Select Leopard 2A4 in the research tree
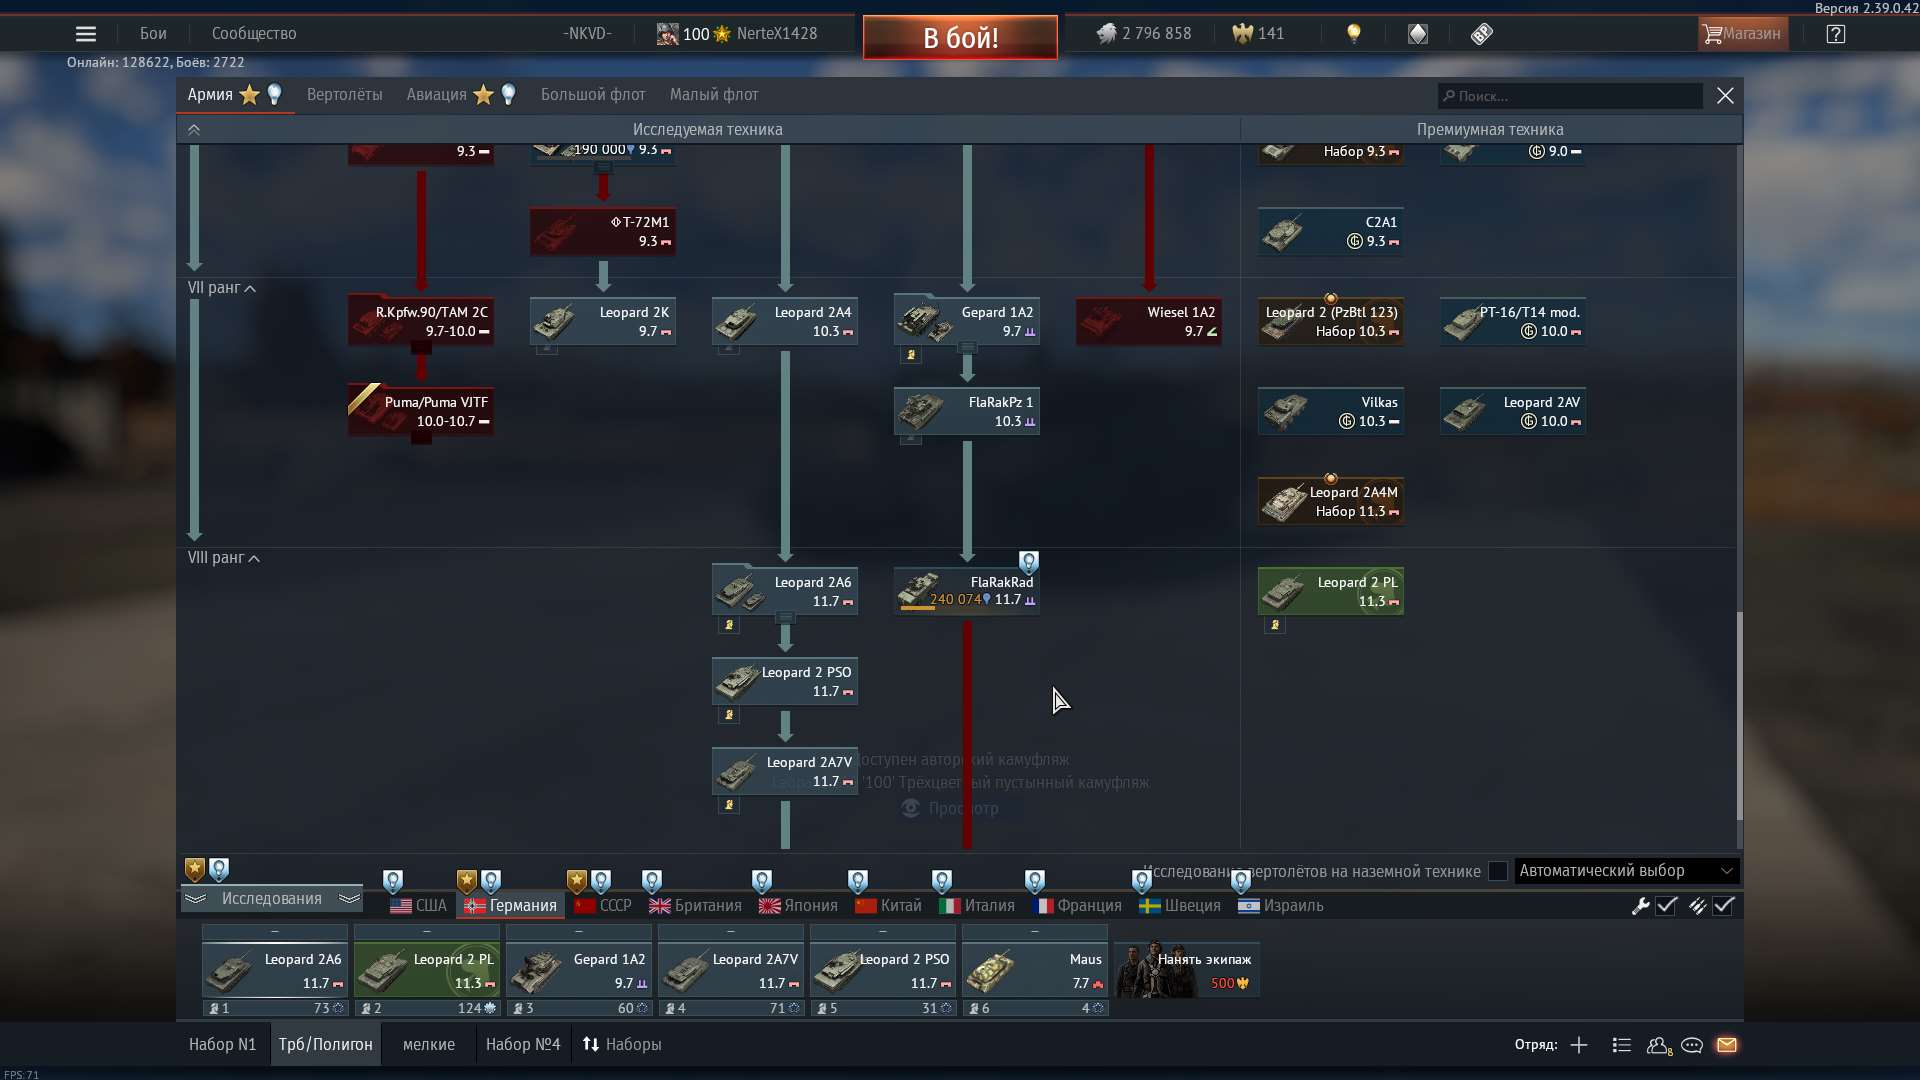 [x=785, y=321]
